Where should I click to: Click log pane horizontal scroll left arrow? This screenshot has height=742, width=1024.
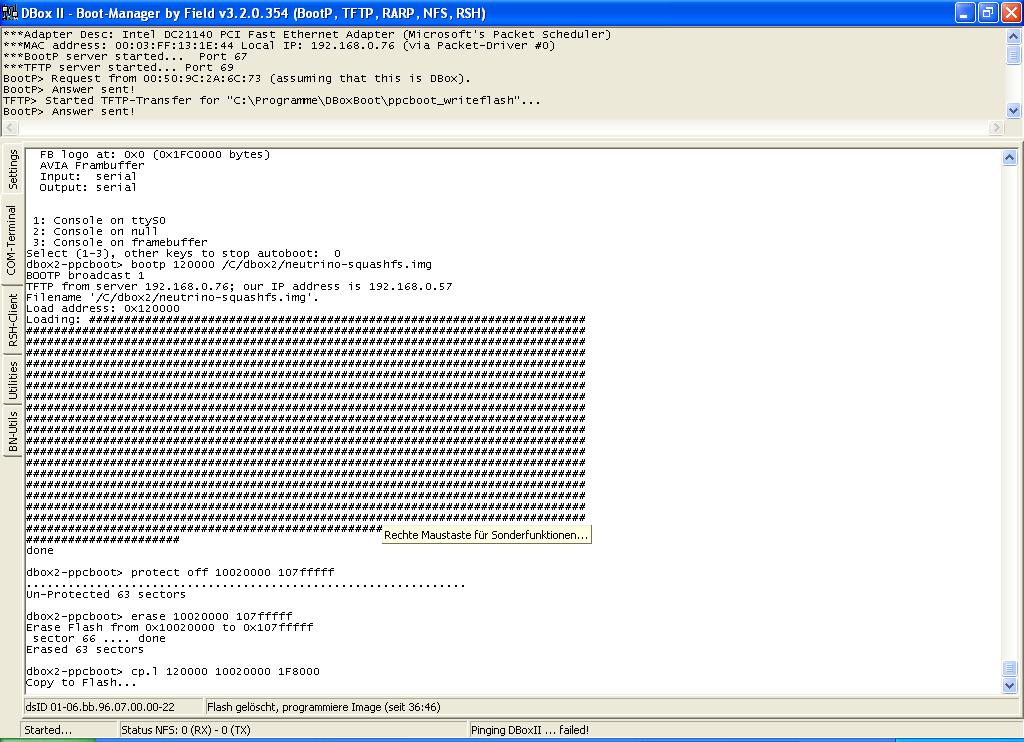[x=10, y=127]
